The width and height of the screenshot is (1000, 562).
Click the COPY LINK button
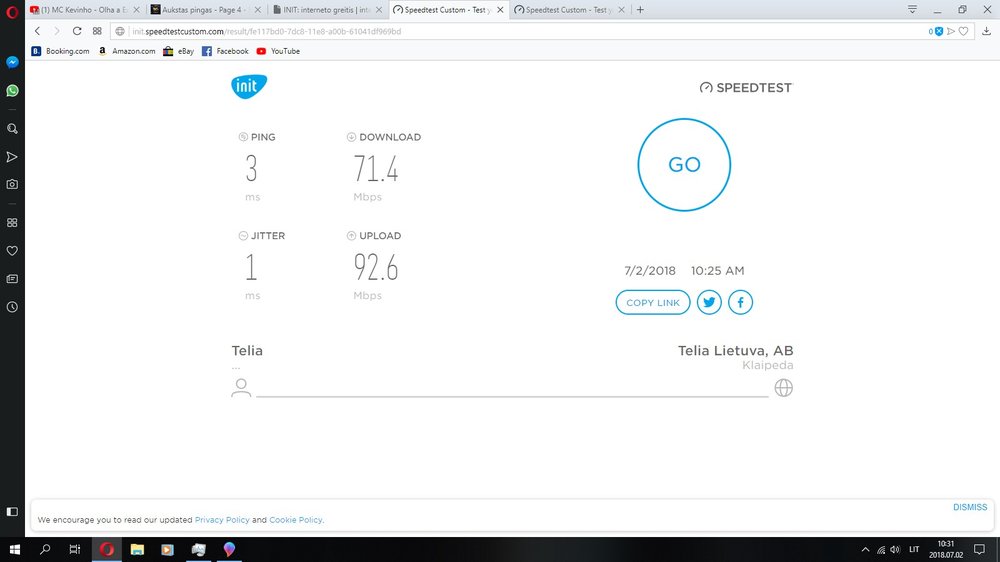pyautogui.click(x=653, y=302)
